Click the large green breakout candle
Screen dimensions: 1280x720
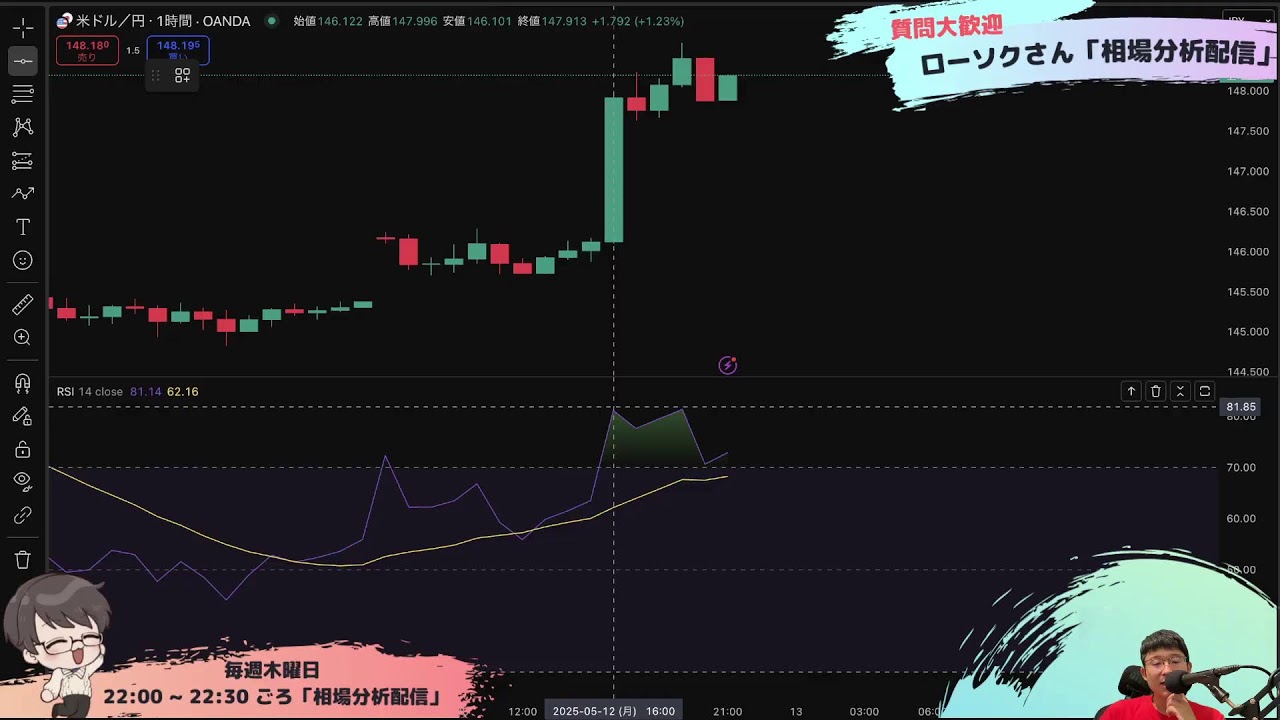[x=614, y=169]
